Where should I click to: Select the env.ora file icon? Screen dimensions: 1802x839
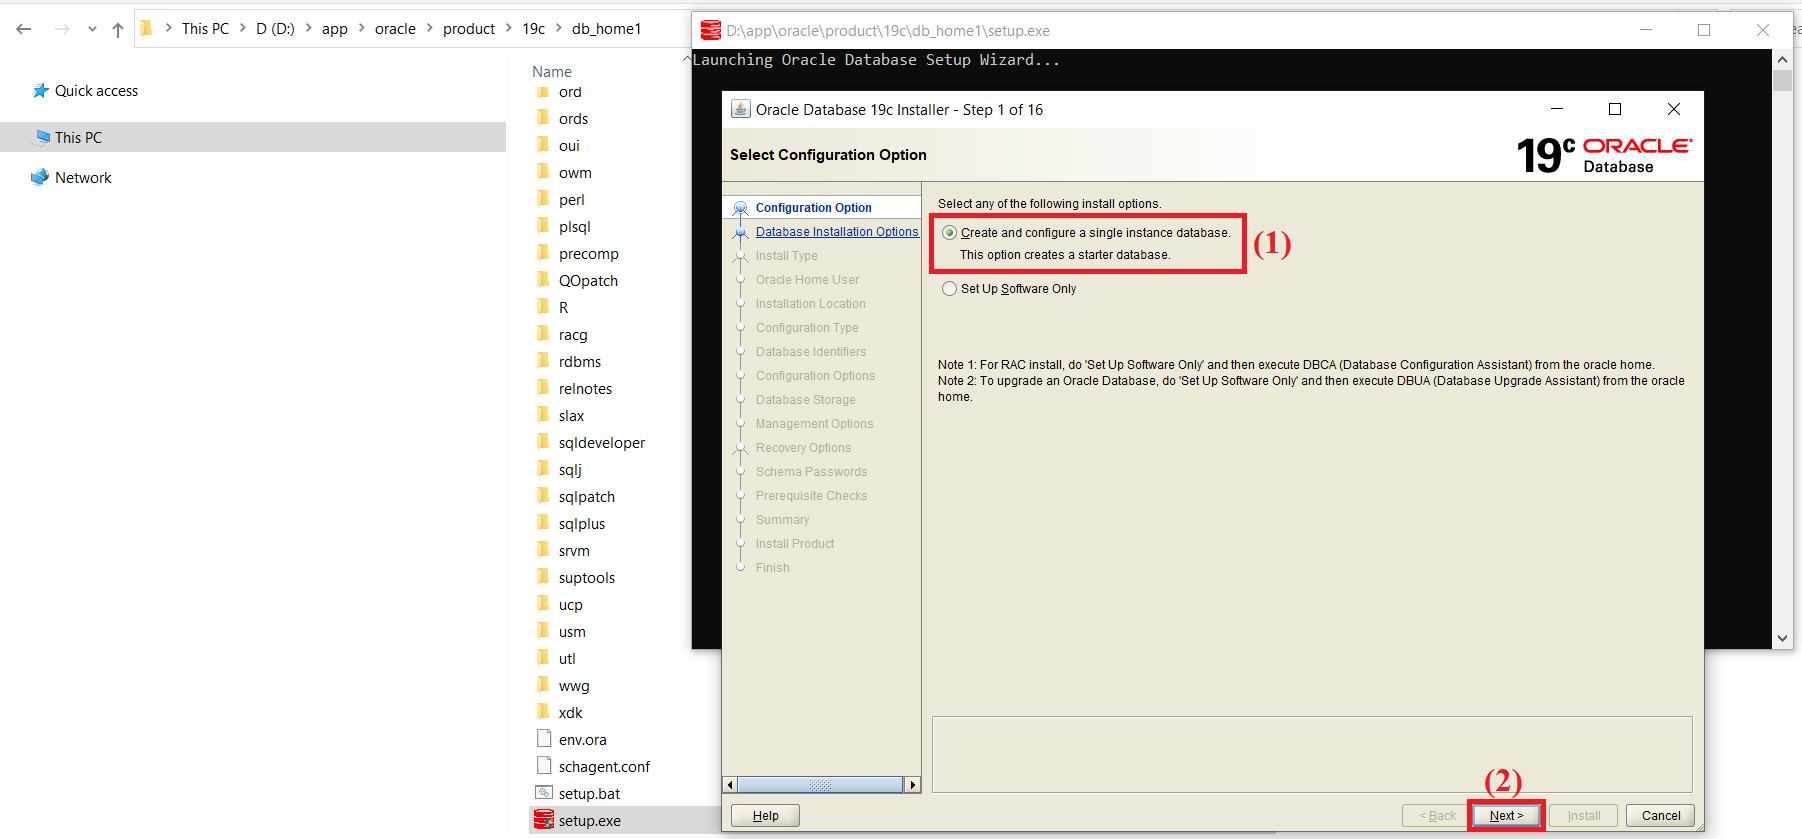[x=544, y=739]
